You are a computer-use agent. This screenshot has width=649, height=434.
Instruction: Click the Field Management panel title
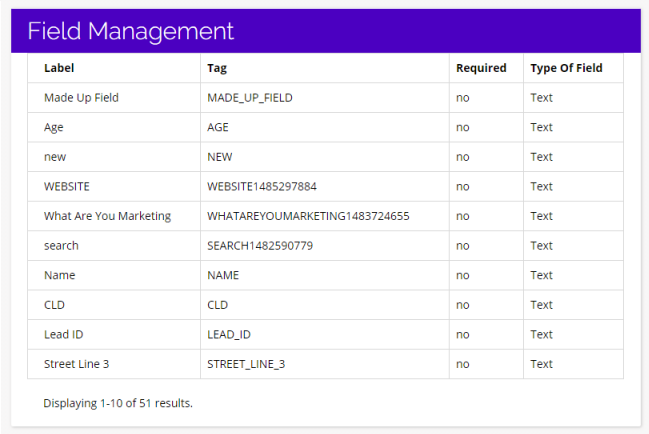click(x=131, y=31)
